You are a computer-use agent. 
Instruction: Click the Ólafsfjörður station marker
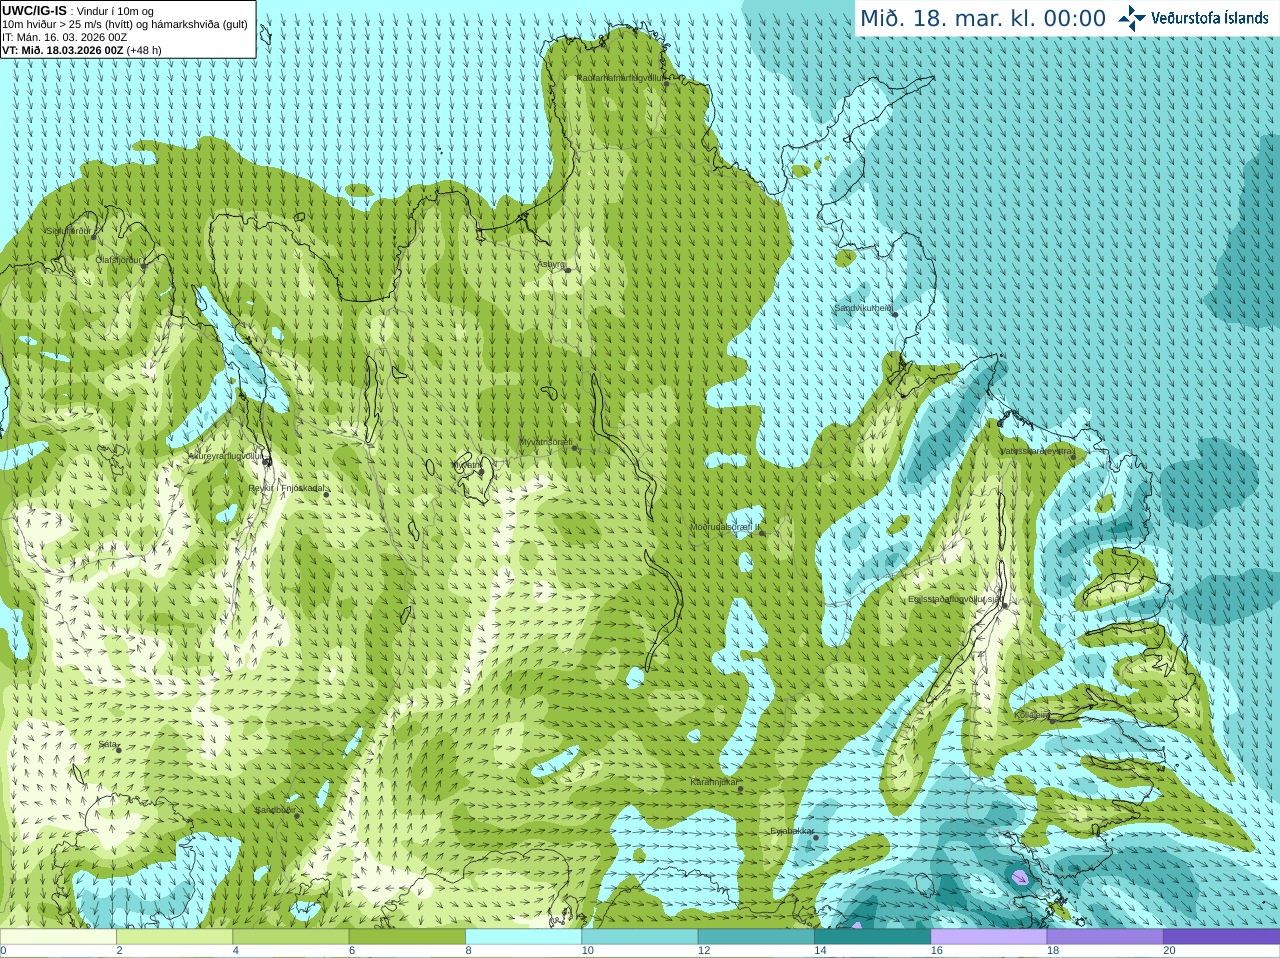pyautogui.click(x=144, y=266)
